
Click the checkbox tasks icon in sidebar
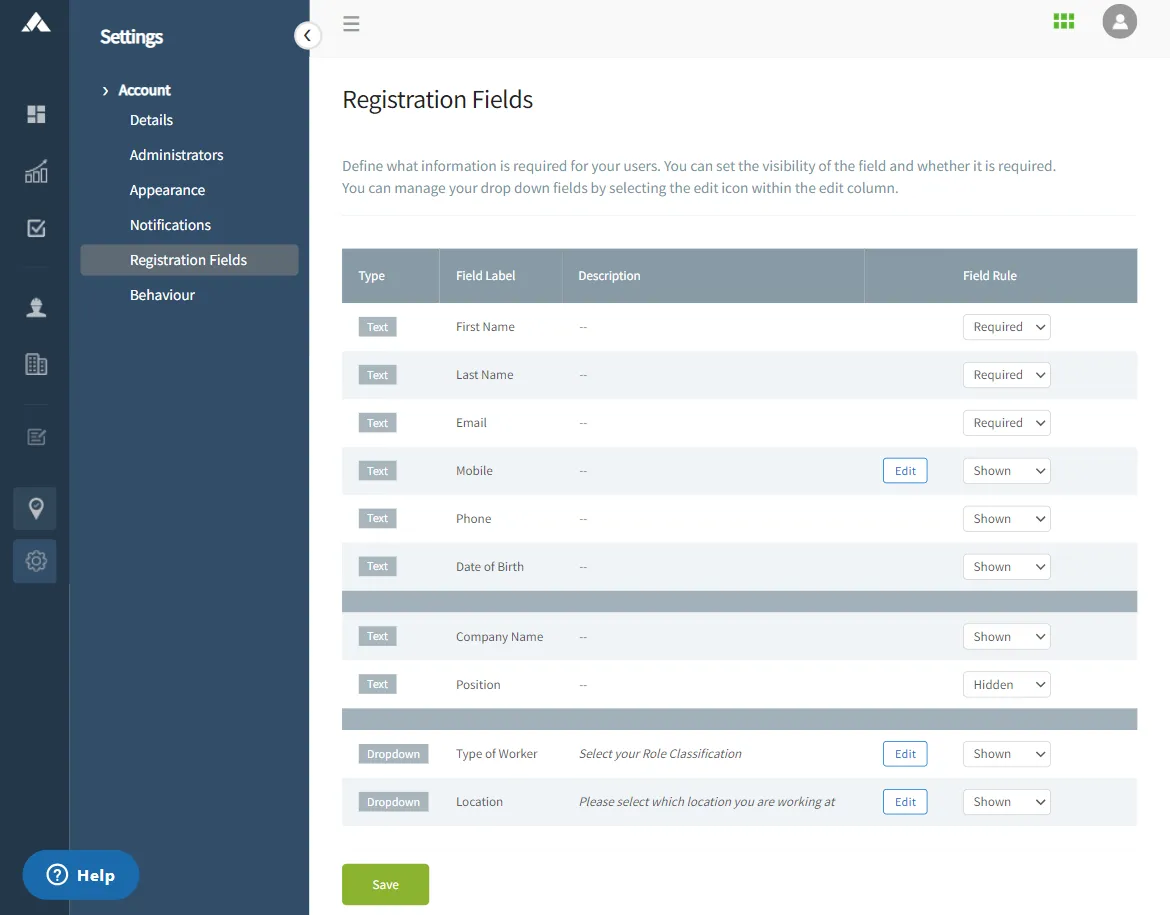pos(36,229)
